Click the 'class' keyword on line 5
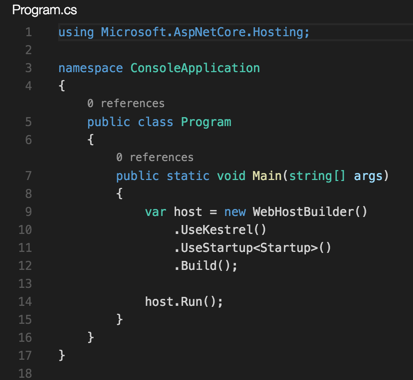The height and width of the screenshot is (380, 413). tap(155, 122)
